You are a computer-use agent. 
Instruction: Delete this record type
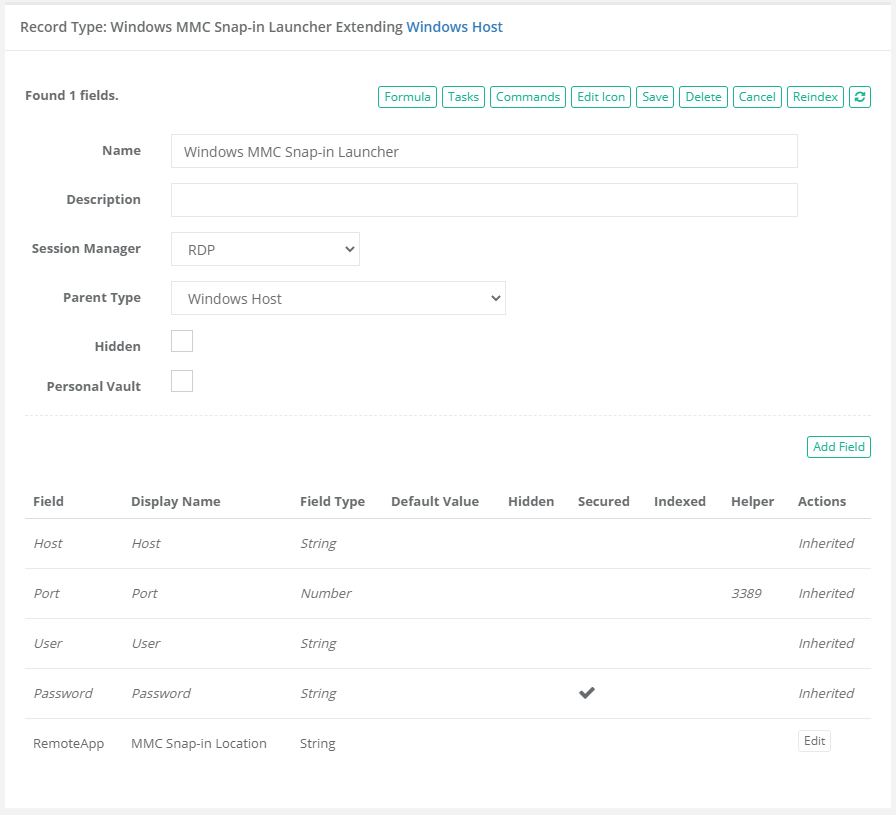tap(703, 97)
